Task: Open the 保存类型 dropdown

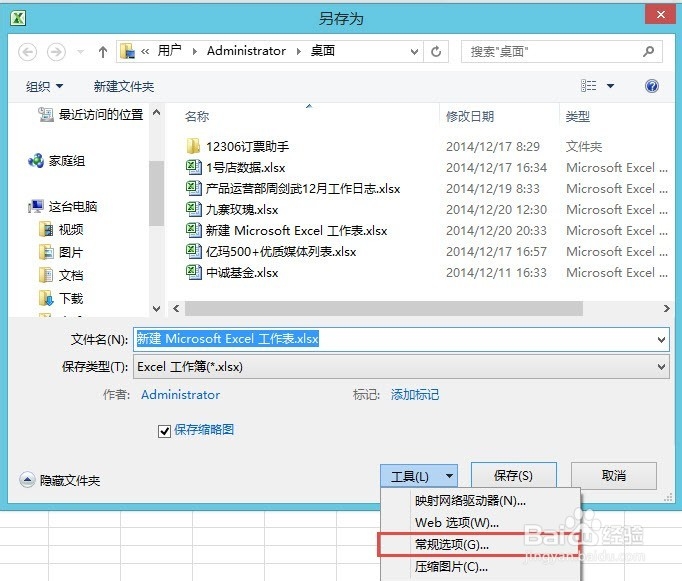Action: [x=401, y=367]
